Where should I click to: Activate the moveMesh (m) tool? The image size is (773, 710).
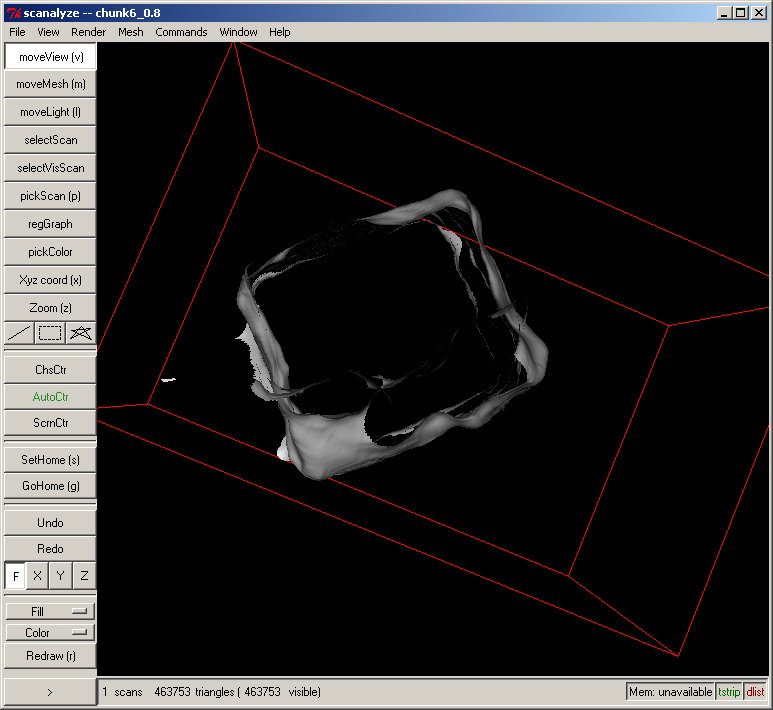(x=50, y=85)
